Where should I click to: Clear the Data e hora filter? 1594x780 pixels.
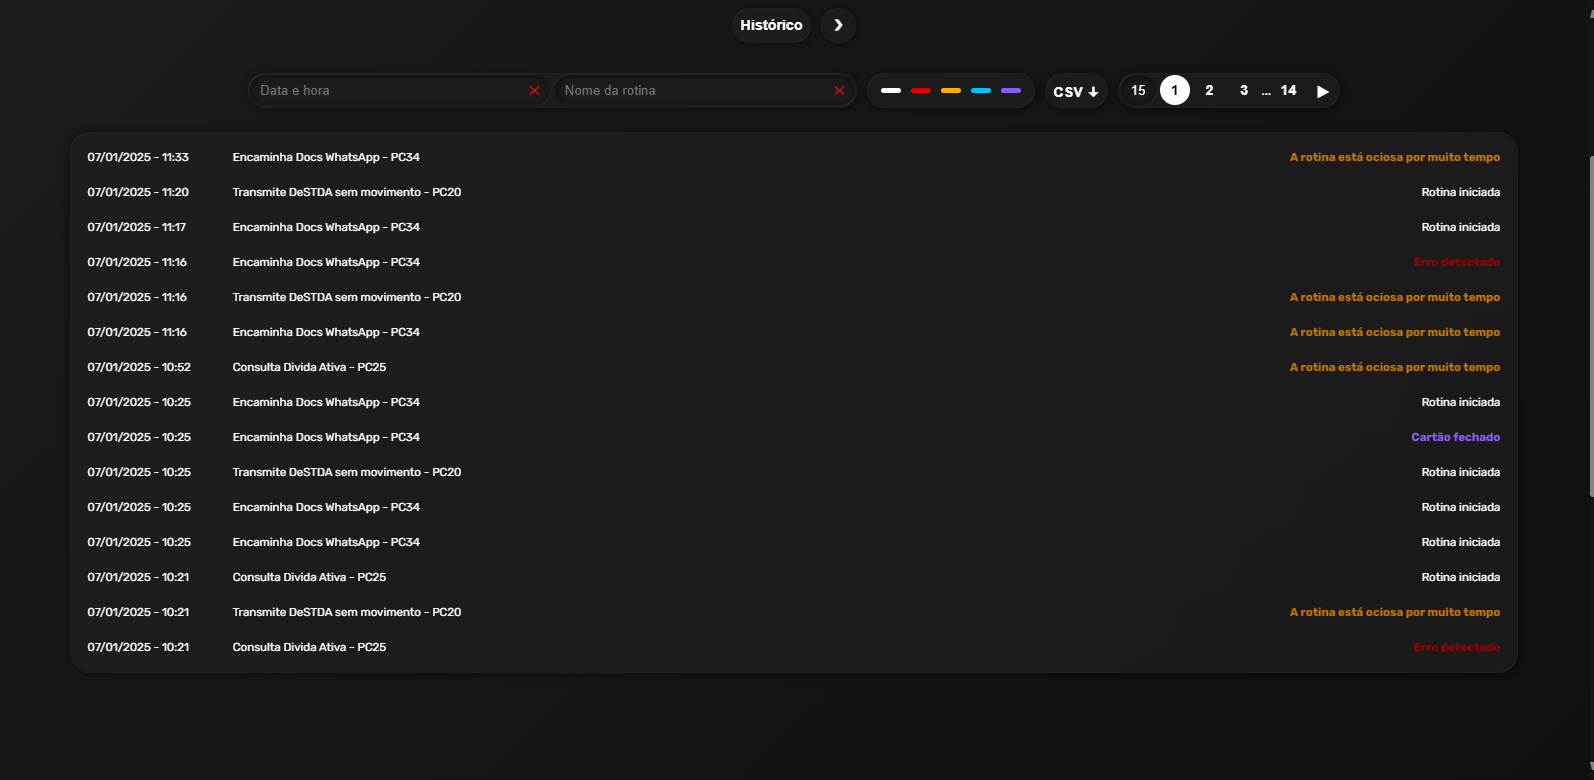(534, 91)
